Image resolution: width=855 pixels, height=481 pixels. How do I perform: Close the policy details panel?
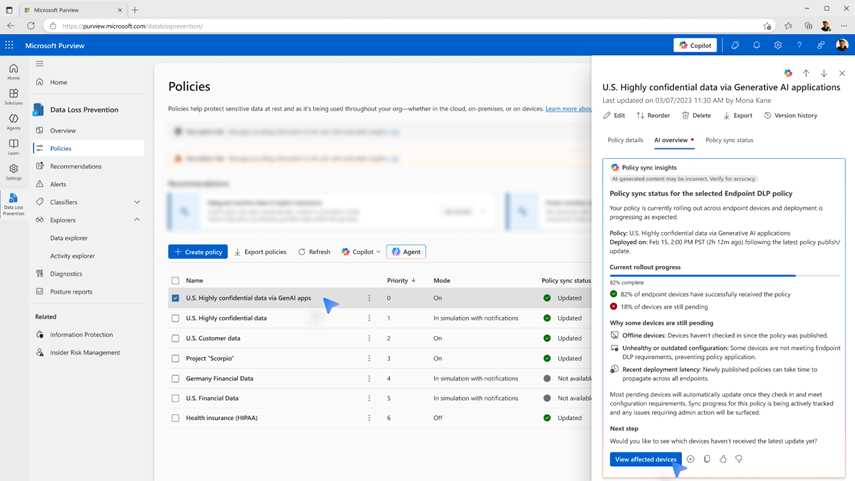[x=842, y=73]
